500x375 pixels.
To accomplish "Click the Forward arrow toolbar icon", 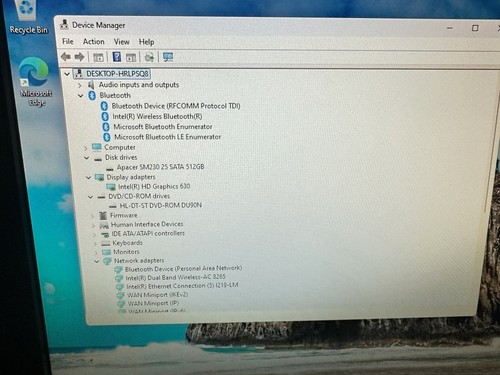I will tap(79, 57).
